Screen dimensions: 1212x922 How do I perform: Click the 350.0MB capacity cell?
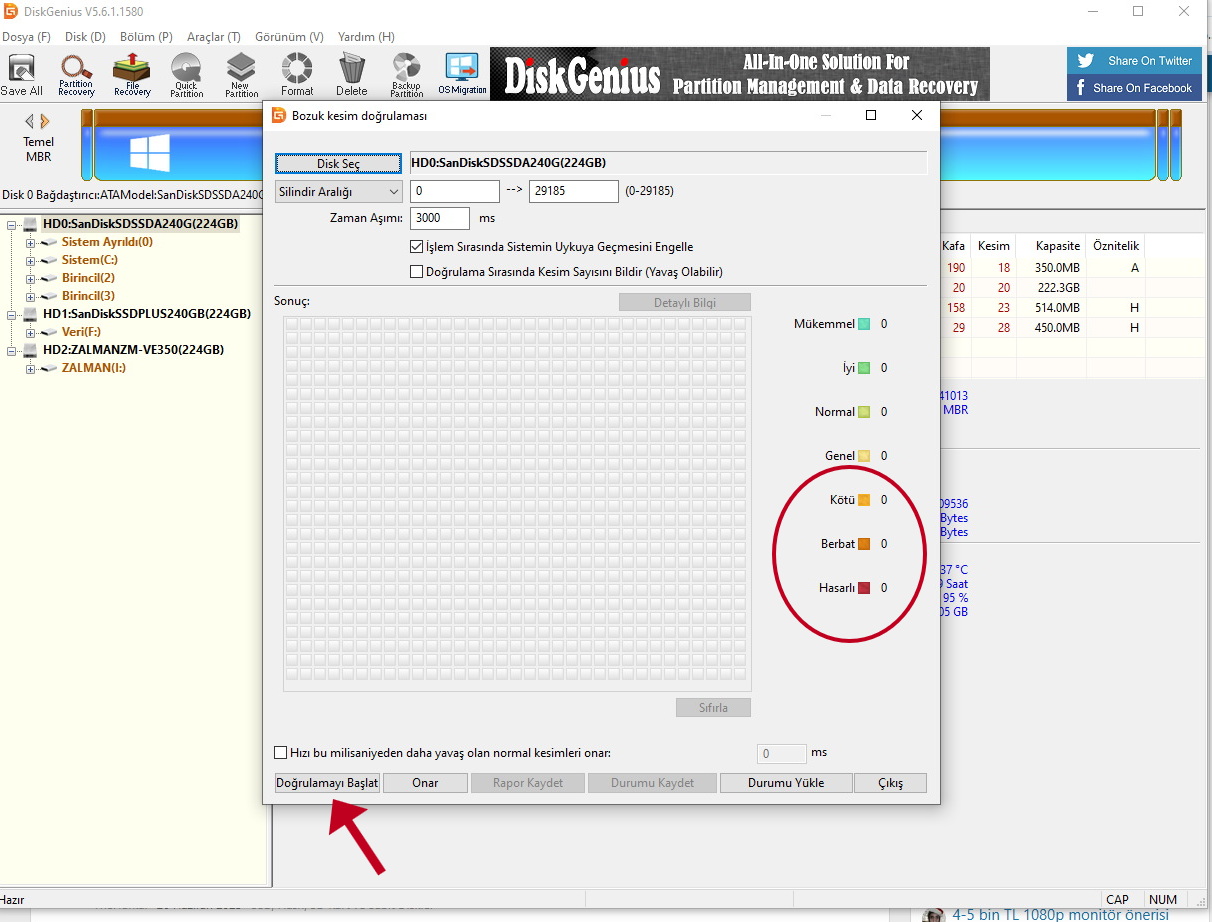pyautogui.click(x=1058, y=268)
